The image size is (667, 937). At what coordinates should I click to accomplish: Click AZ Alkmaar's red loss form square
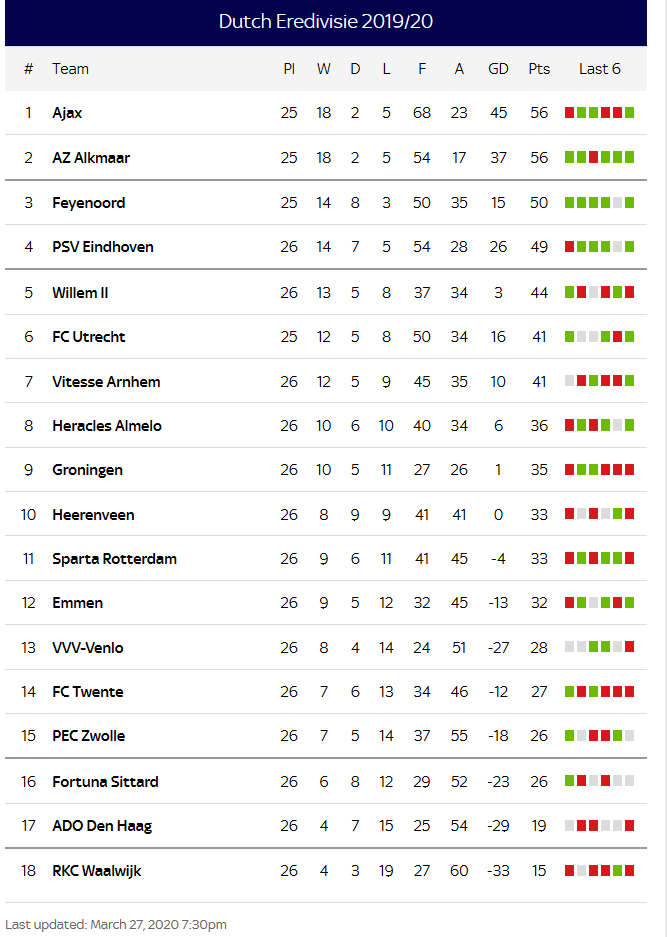point(593,157)
